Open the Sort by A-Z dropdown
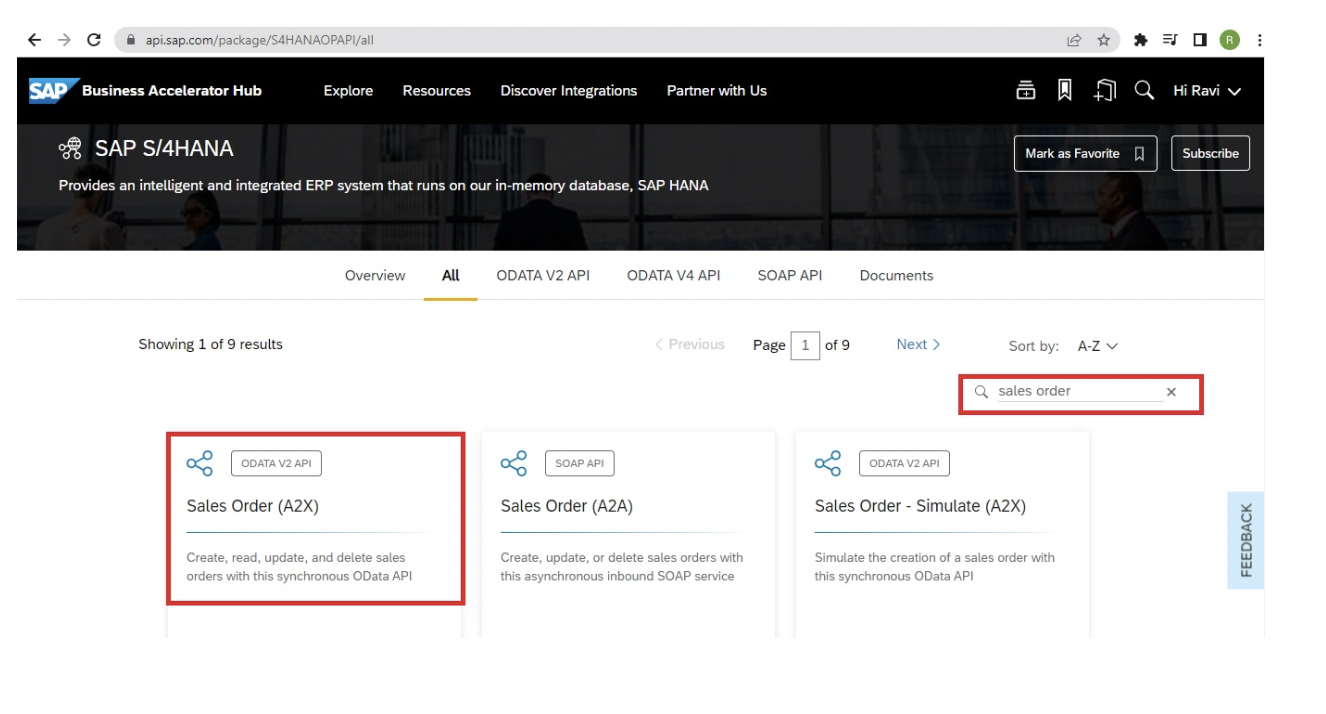This screenshot has height=714, width=1326. [1097, 346]
